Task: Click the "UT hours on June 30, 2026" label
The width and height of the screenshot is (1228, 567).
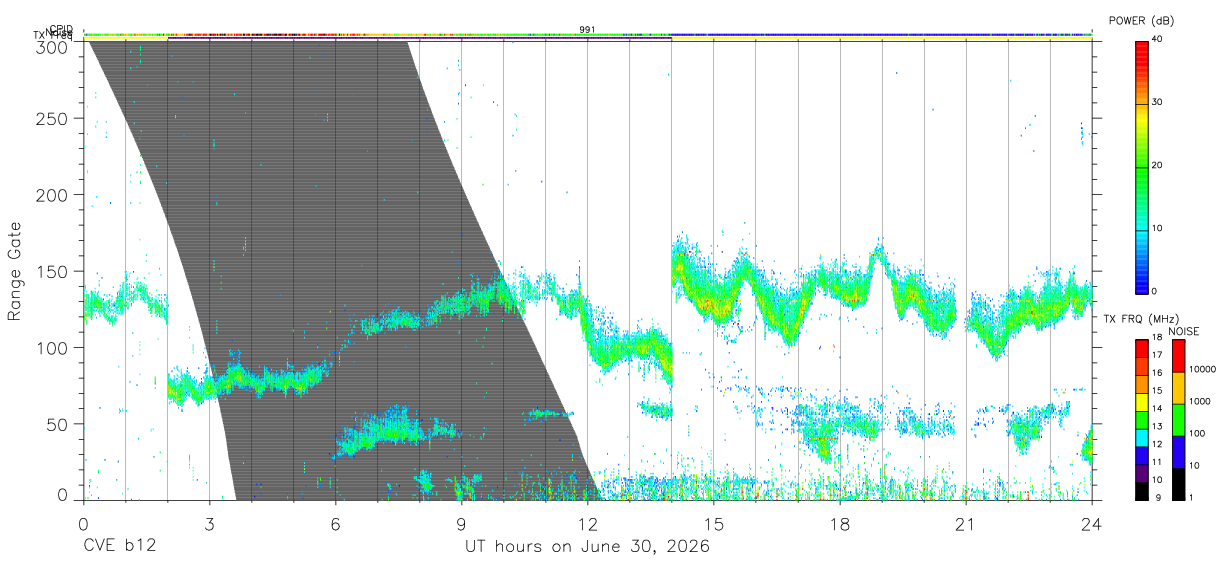Action: (587, 547)
